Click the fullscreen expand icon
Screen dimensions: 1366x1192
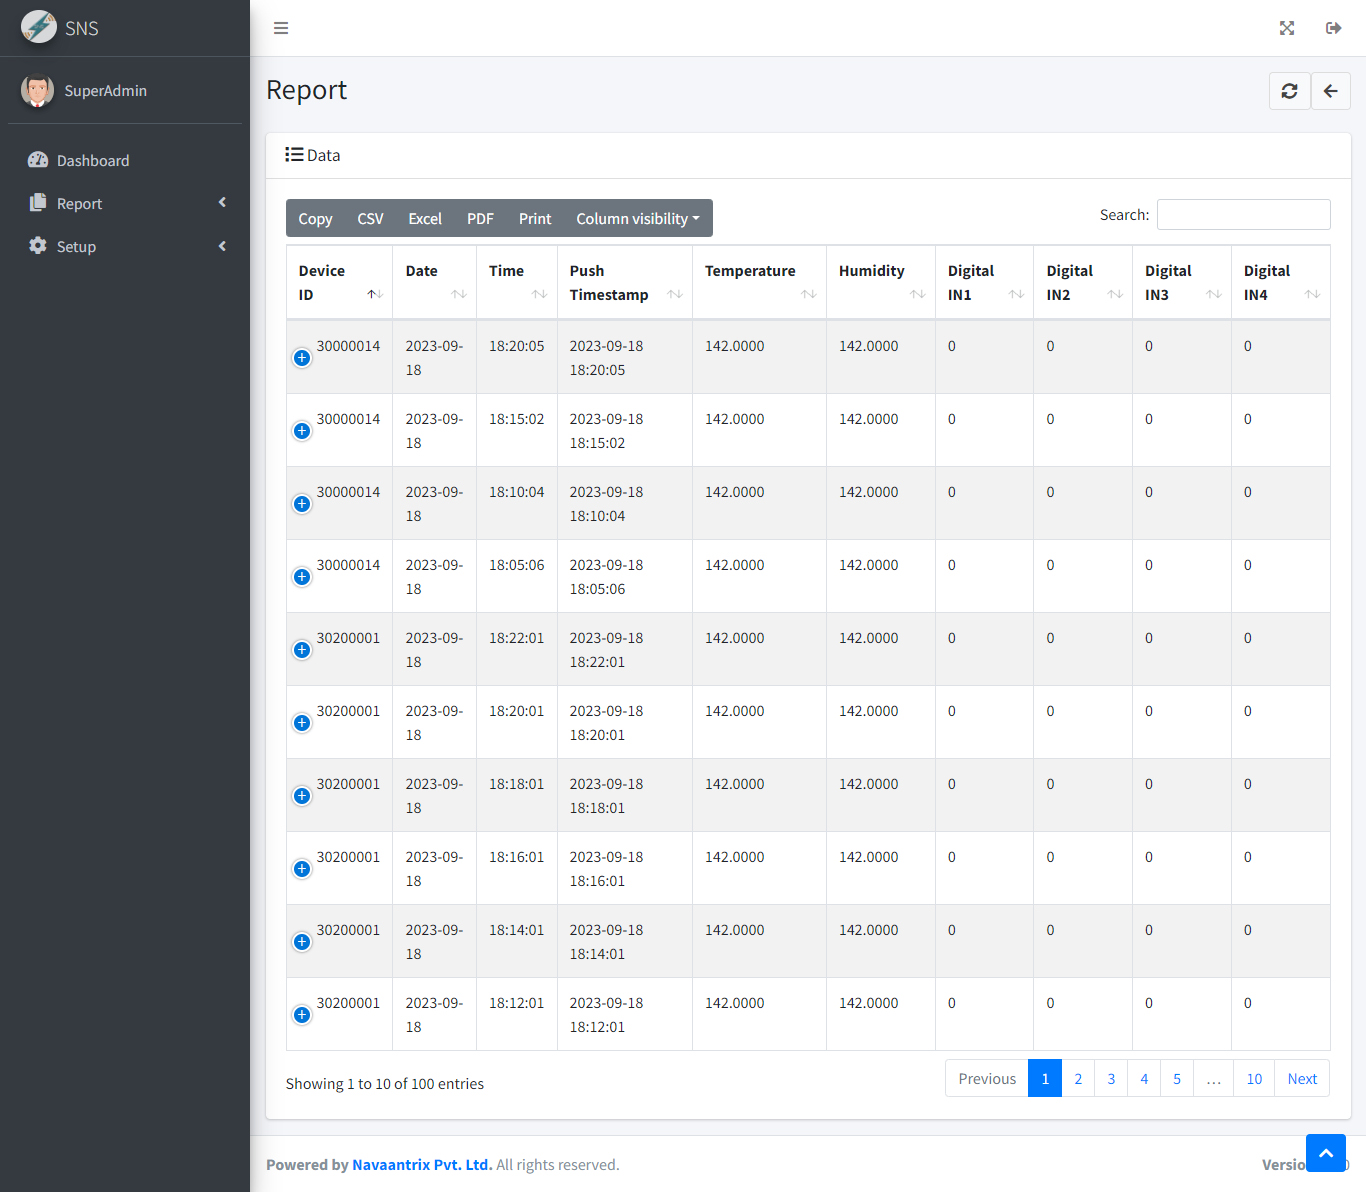[x=1287, y=28]
